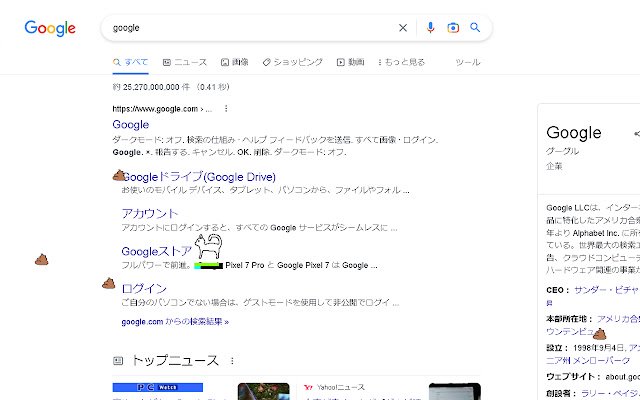Viewport: 640px width, 400px height.
Task: Click the first news thumbnail image
Action: tap(264, 391)
